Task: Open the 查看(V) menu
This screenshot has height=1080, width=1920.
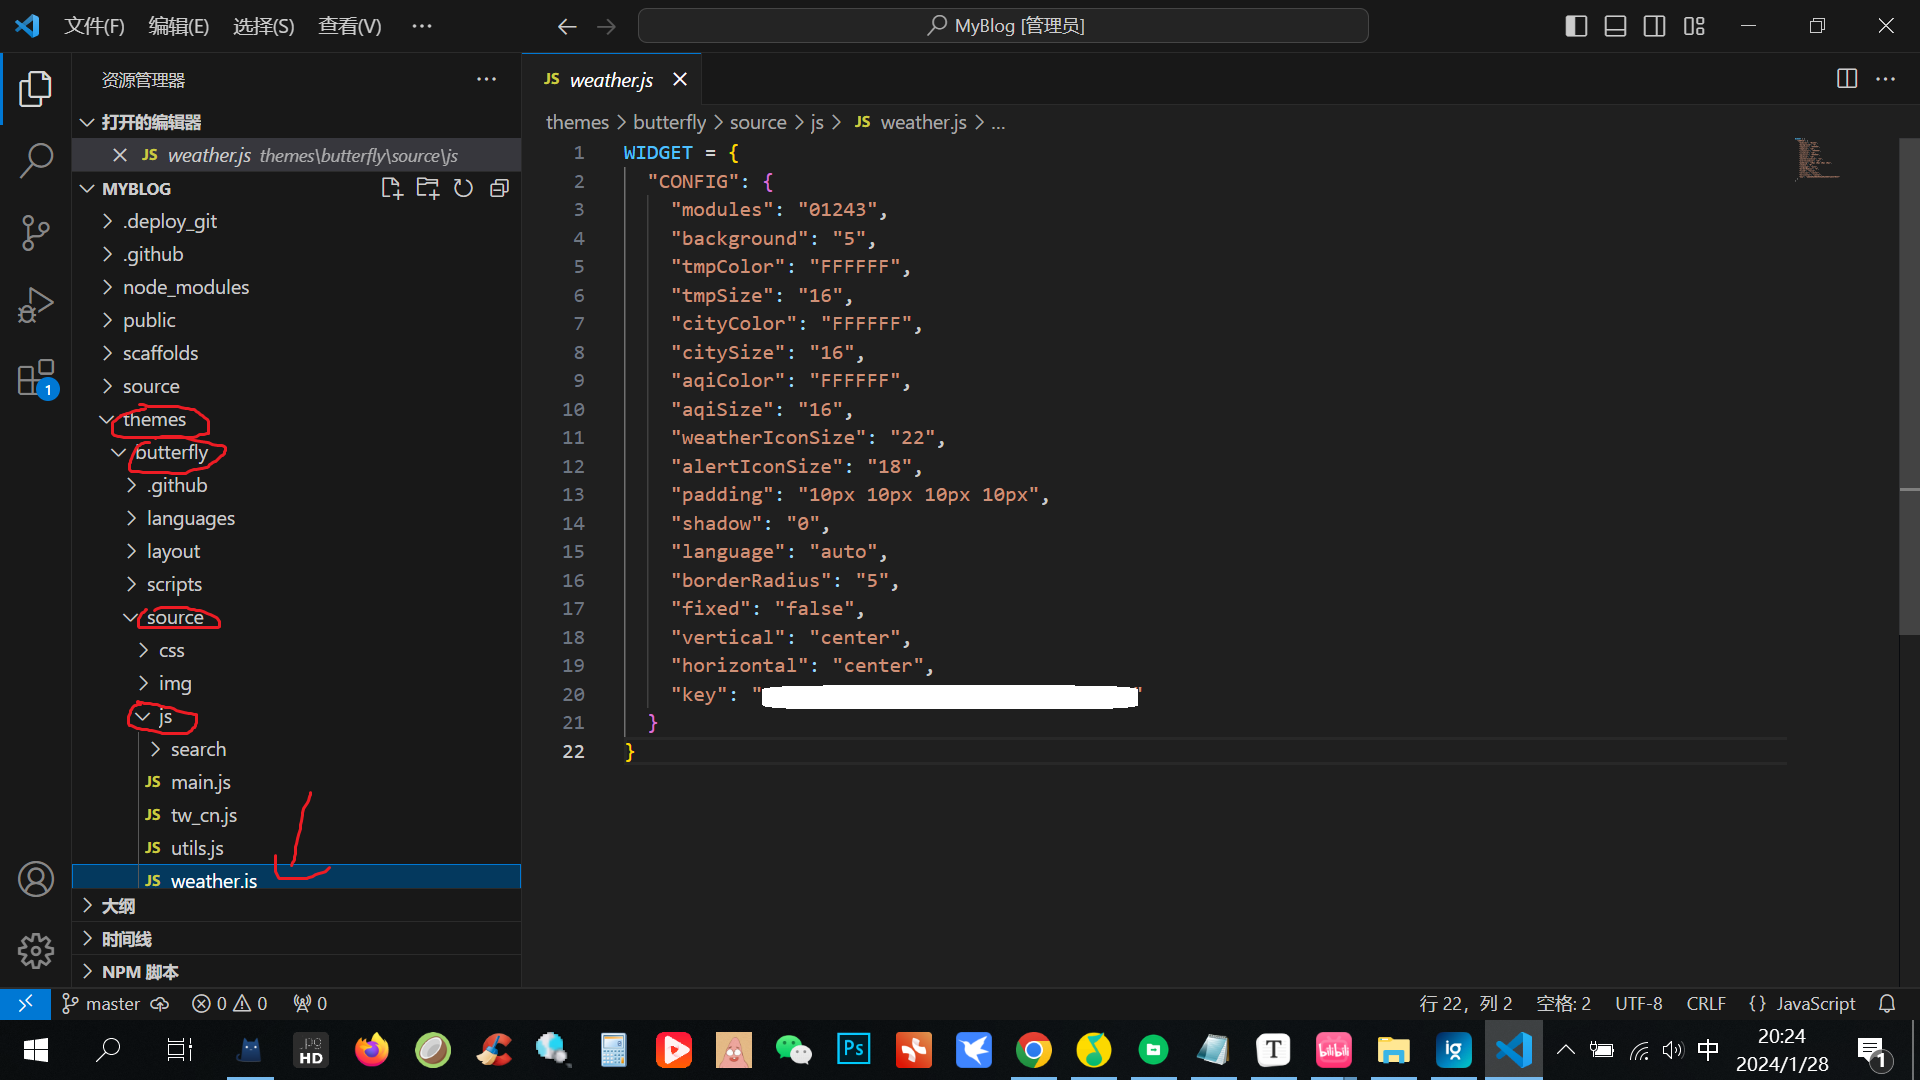Action: click(349, 26)
